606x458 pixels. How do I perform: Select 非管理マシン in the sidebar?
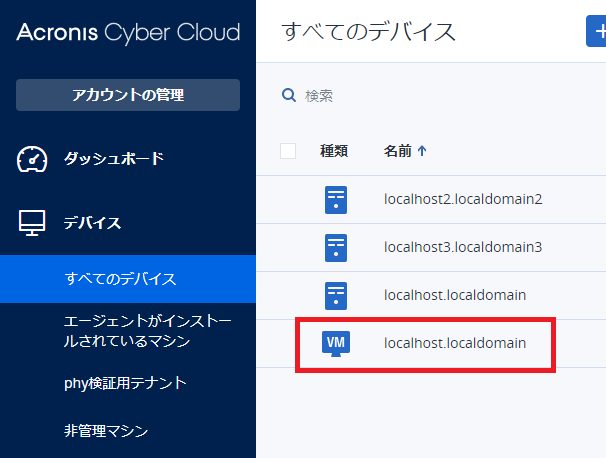pyautogui.click(x=106, y=432)
